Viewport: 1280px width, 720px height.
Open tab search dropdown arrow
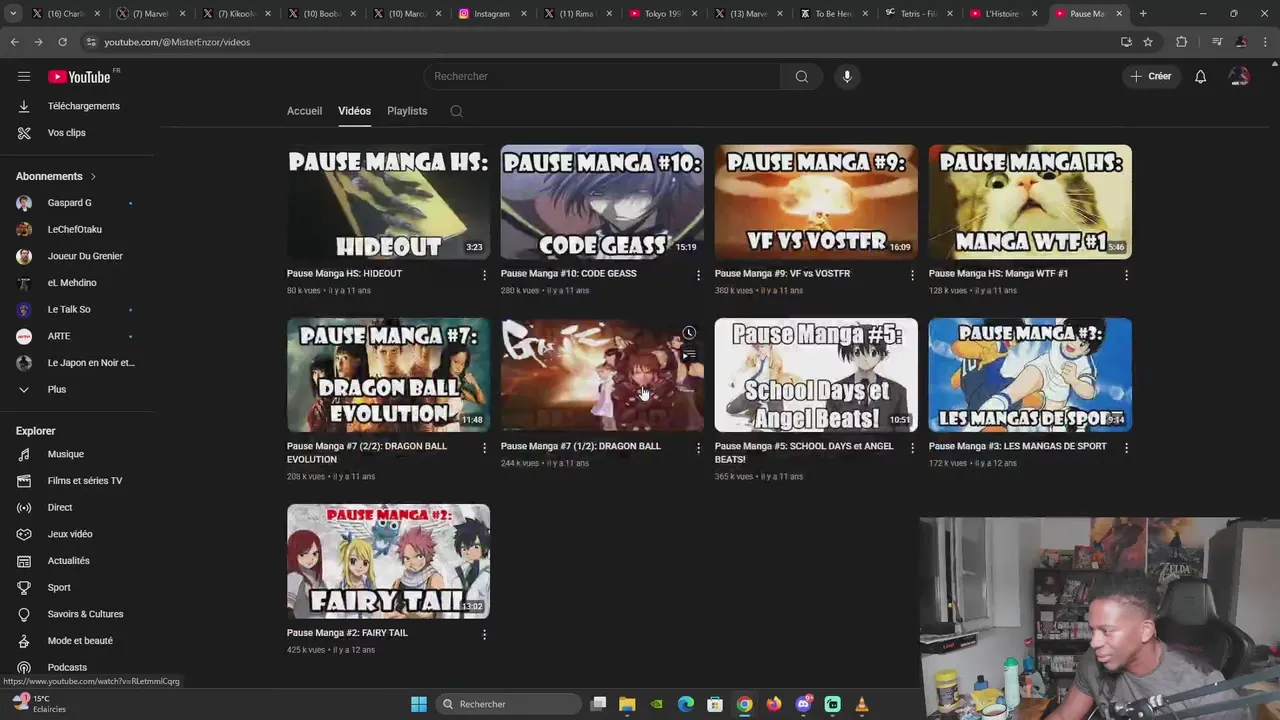point(12,14)
